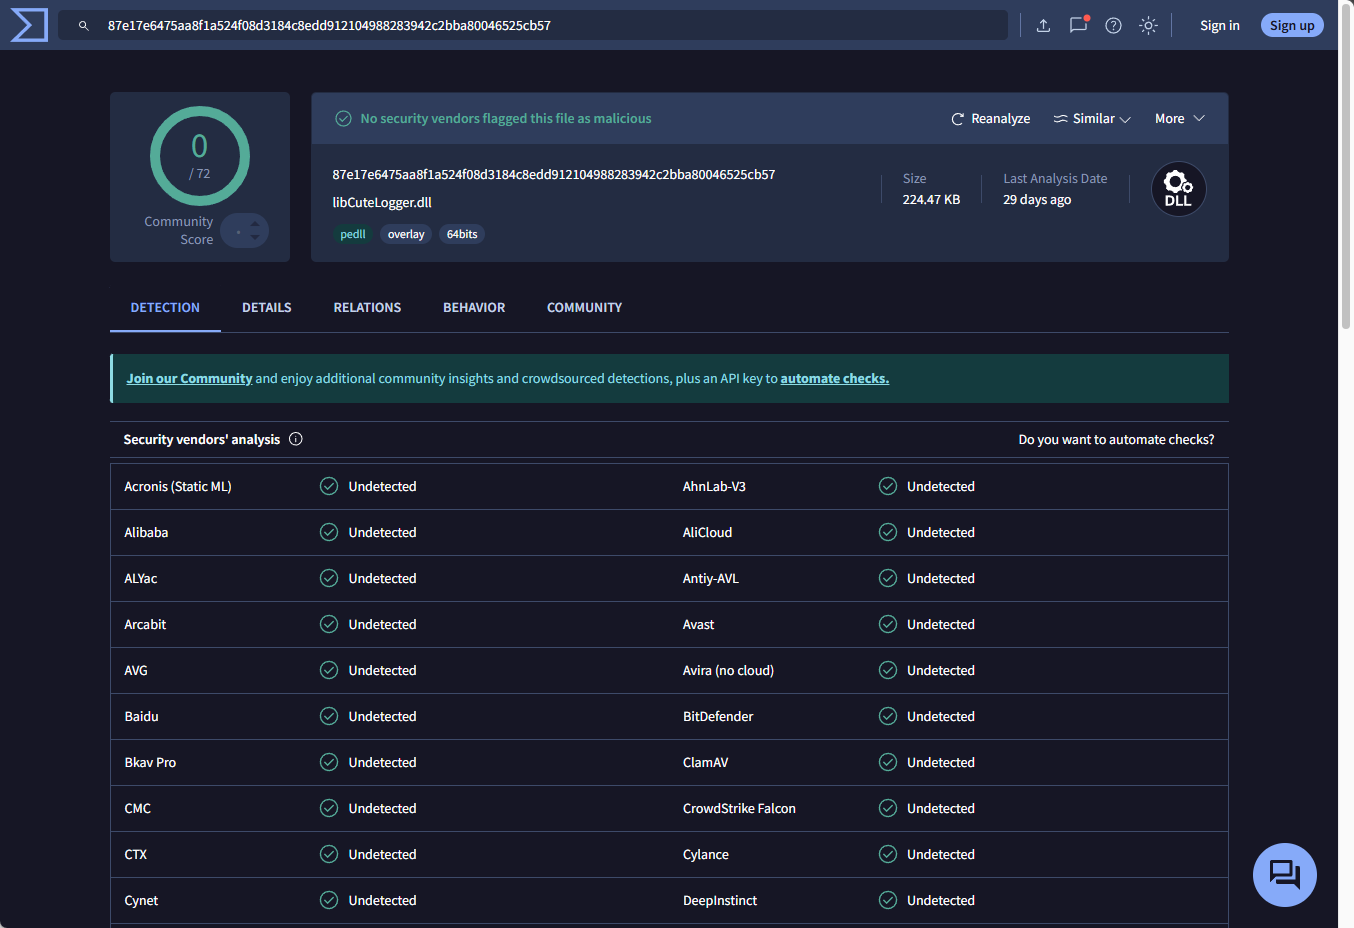1354x928 pixels.
Task: Click the Arcabit vendor name
Action: point(145,625)
